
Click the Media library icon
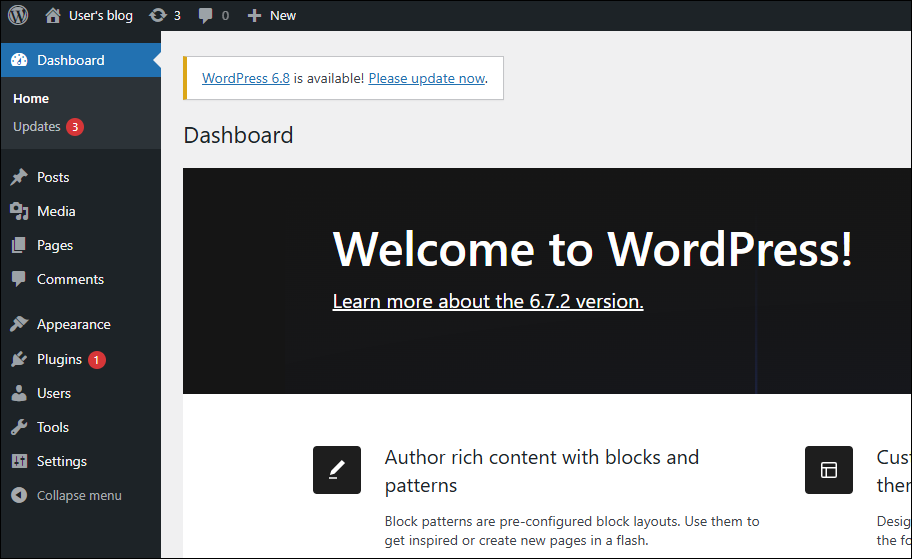tap(19, 211)
